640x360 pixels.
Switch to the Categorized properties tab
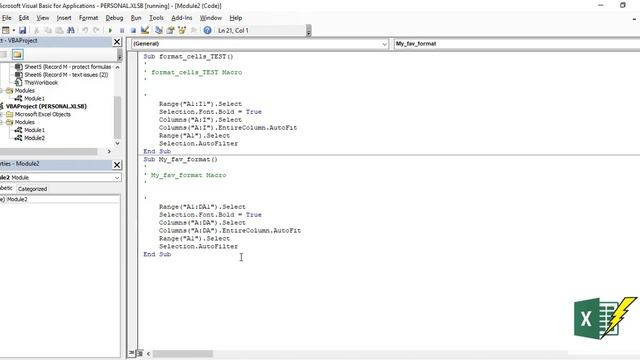pyautogui.click(x=32, y=189)
